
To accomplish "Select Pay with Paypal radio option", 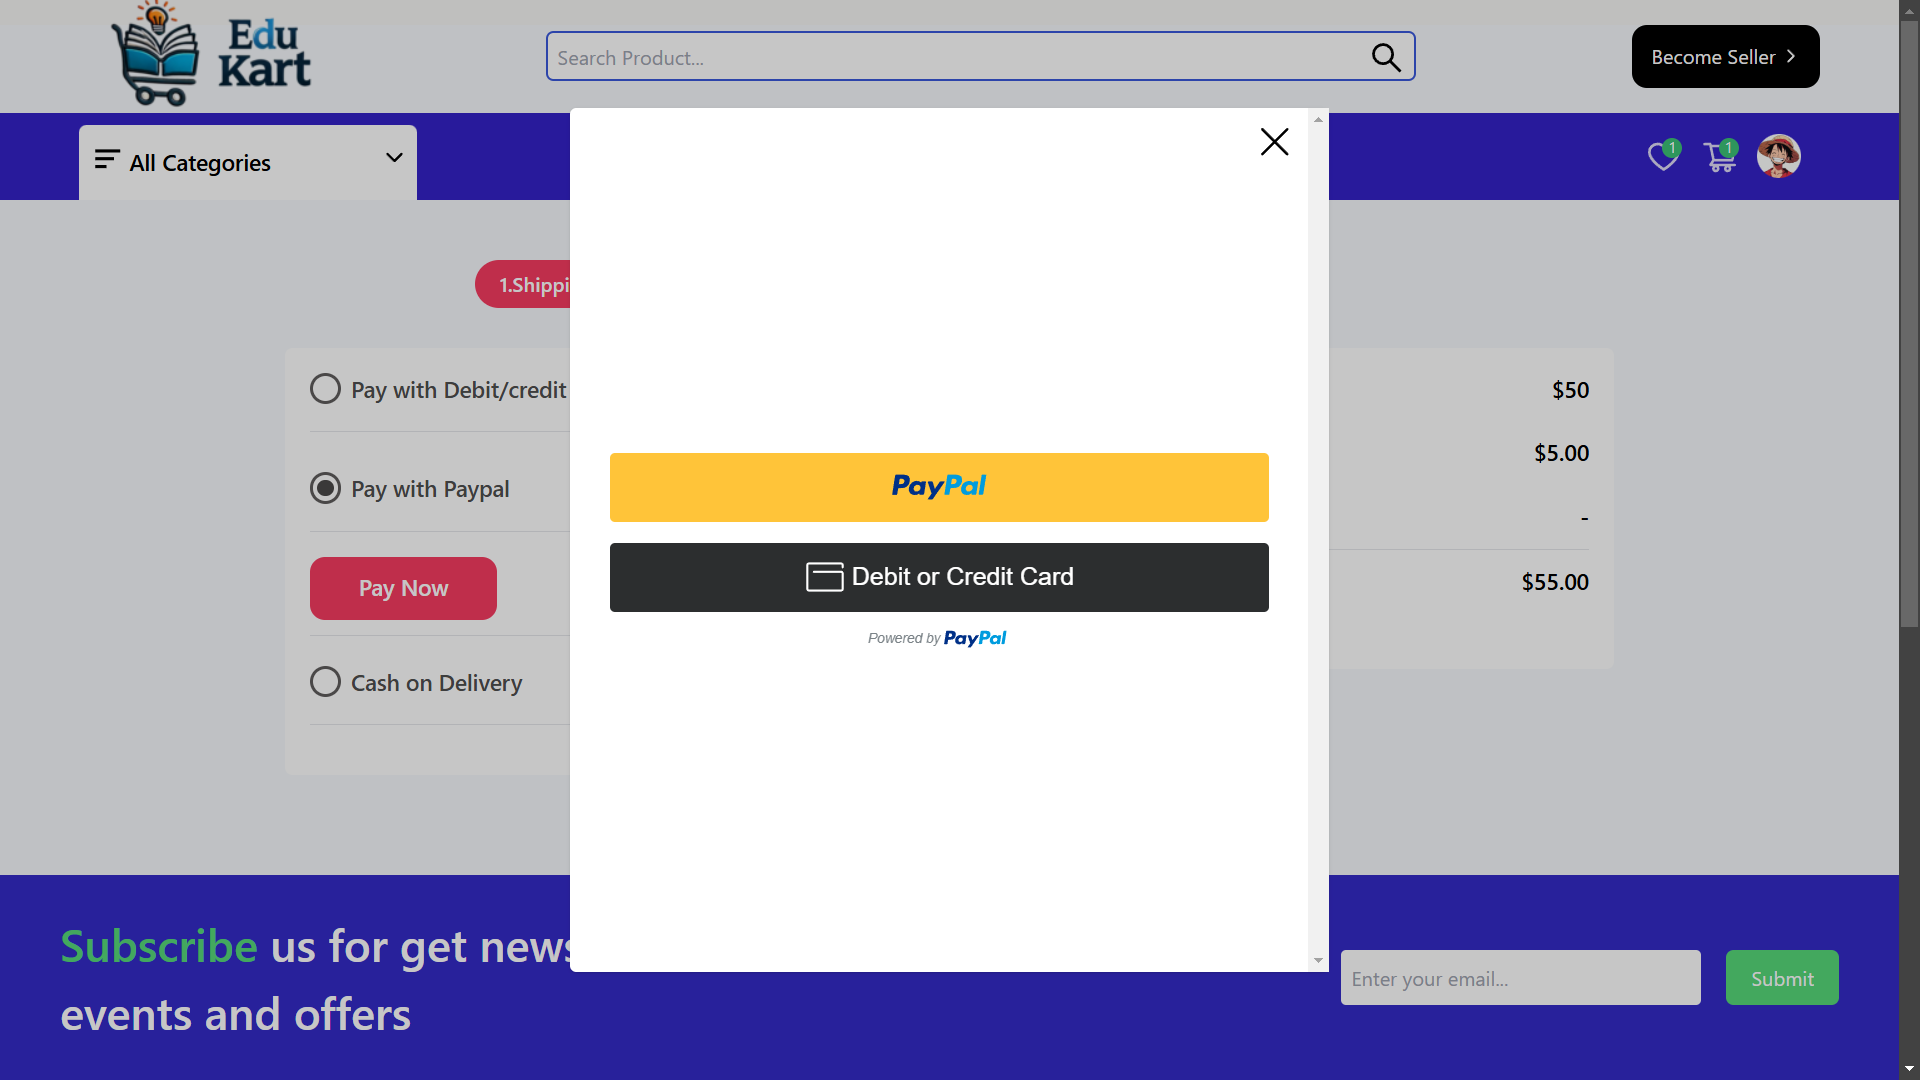I will click(325, 488).
